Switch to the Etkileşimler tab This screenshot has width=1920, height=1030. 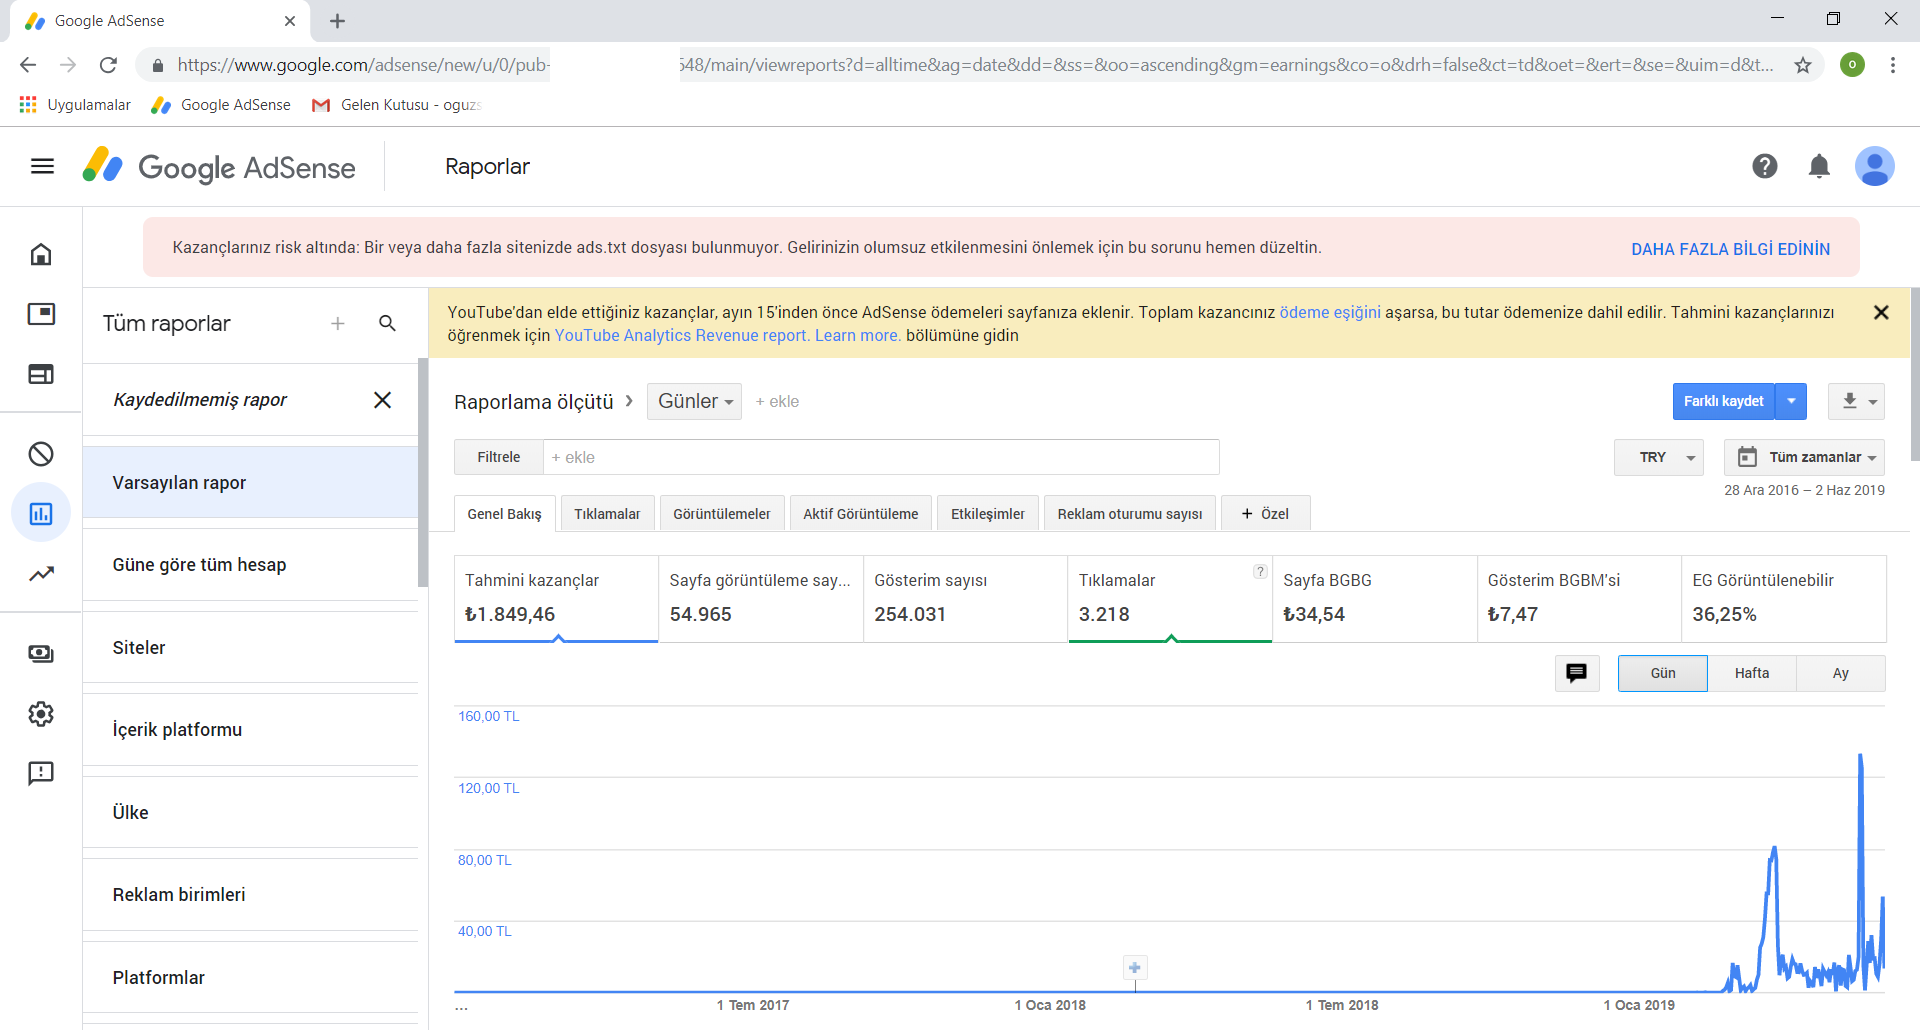pos(987,514)
